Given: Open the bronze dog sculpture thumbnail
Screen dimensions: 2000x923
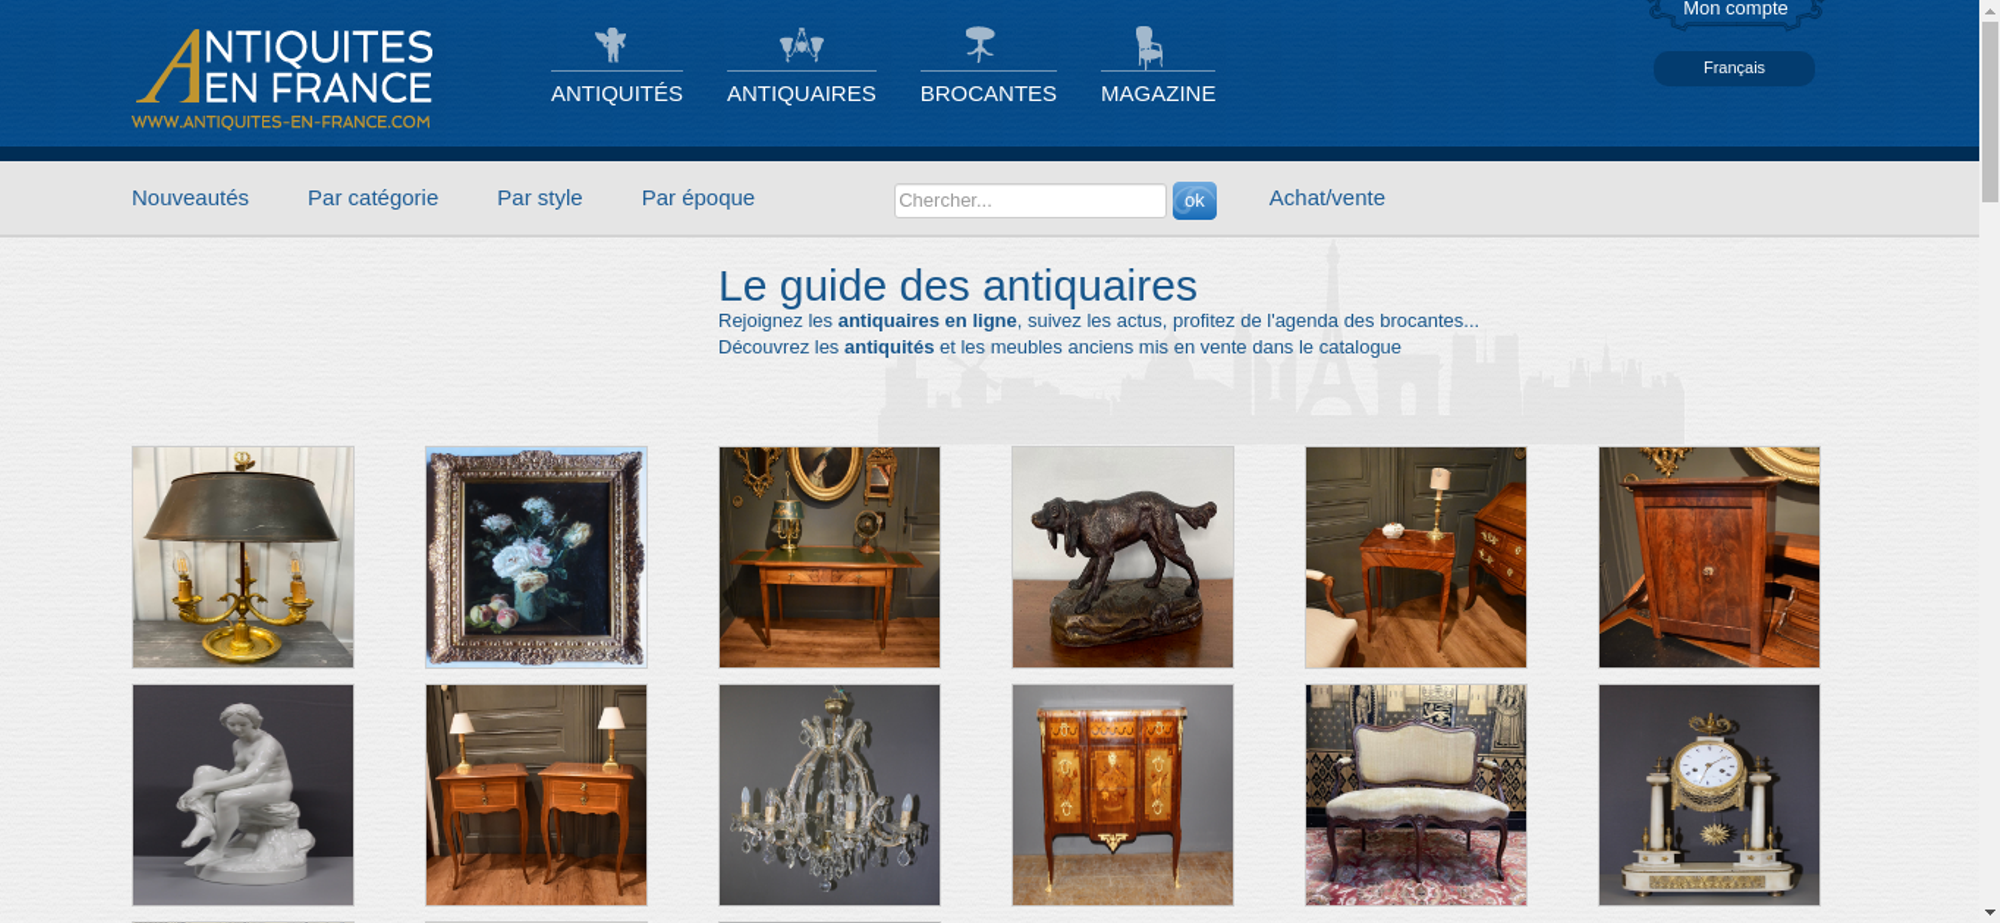Looking at the screenshot, I should click(x=1123, y=557).
